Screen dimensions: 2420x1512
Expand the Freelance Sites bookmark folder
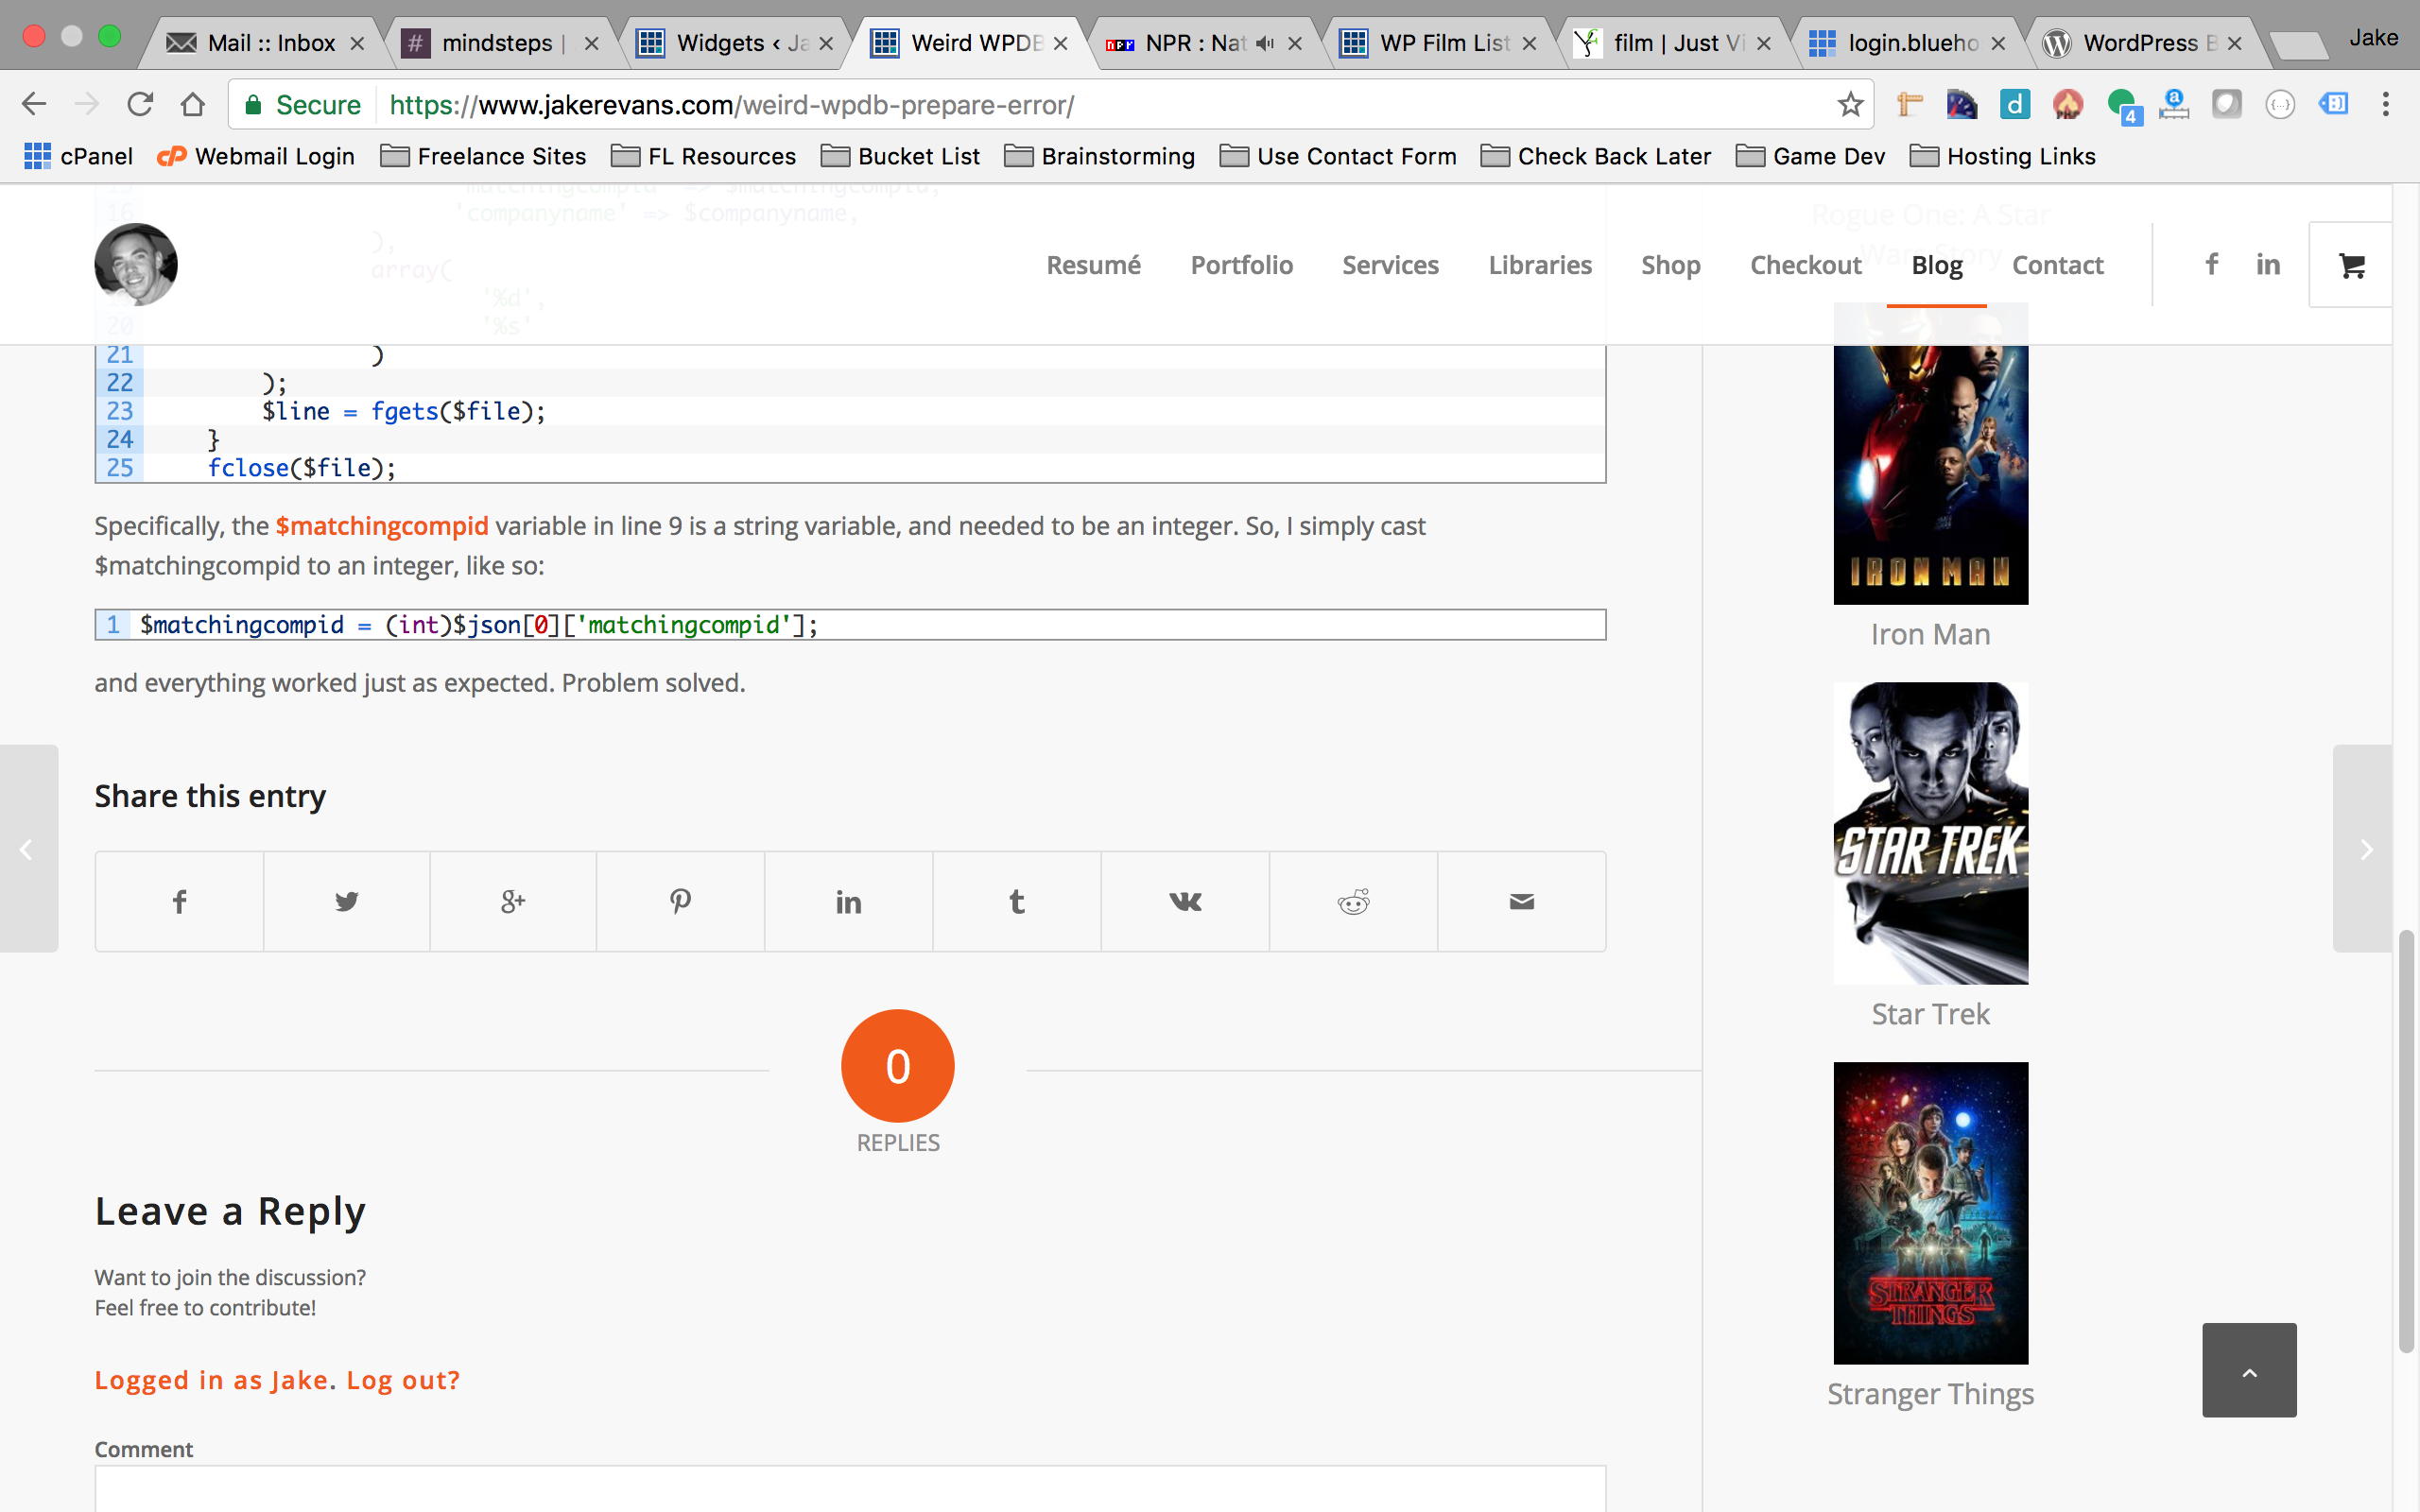point(483,156)
